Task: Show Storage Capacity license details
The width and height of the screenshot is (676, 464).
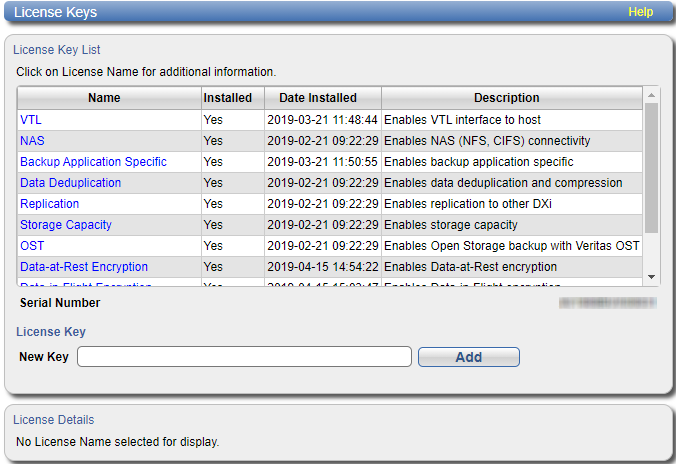Action: point(66,225)
